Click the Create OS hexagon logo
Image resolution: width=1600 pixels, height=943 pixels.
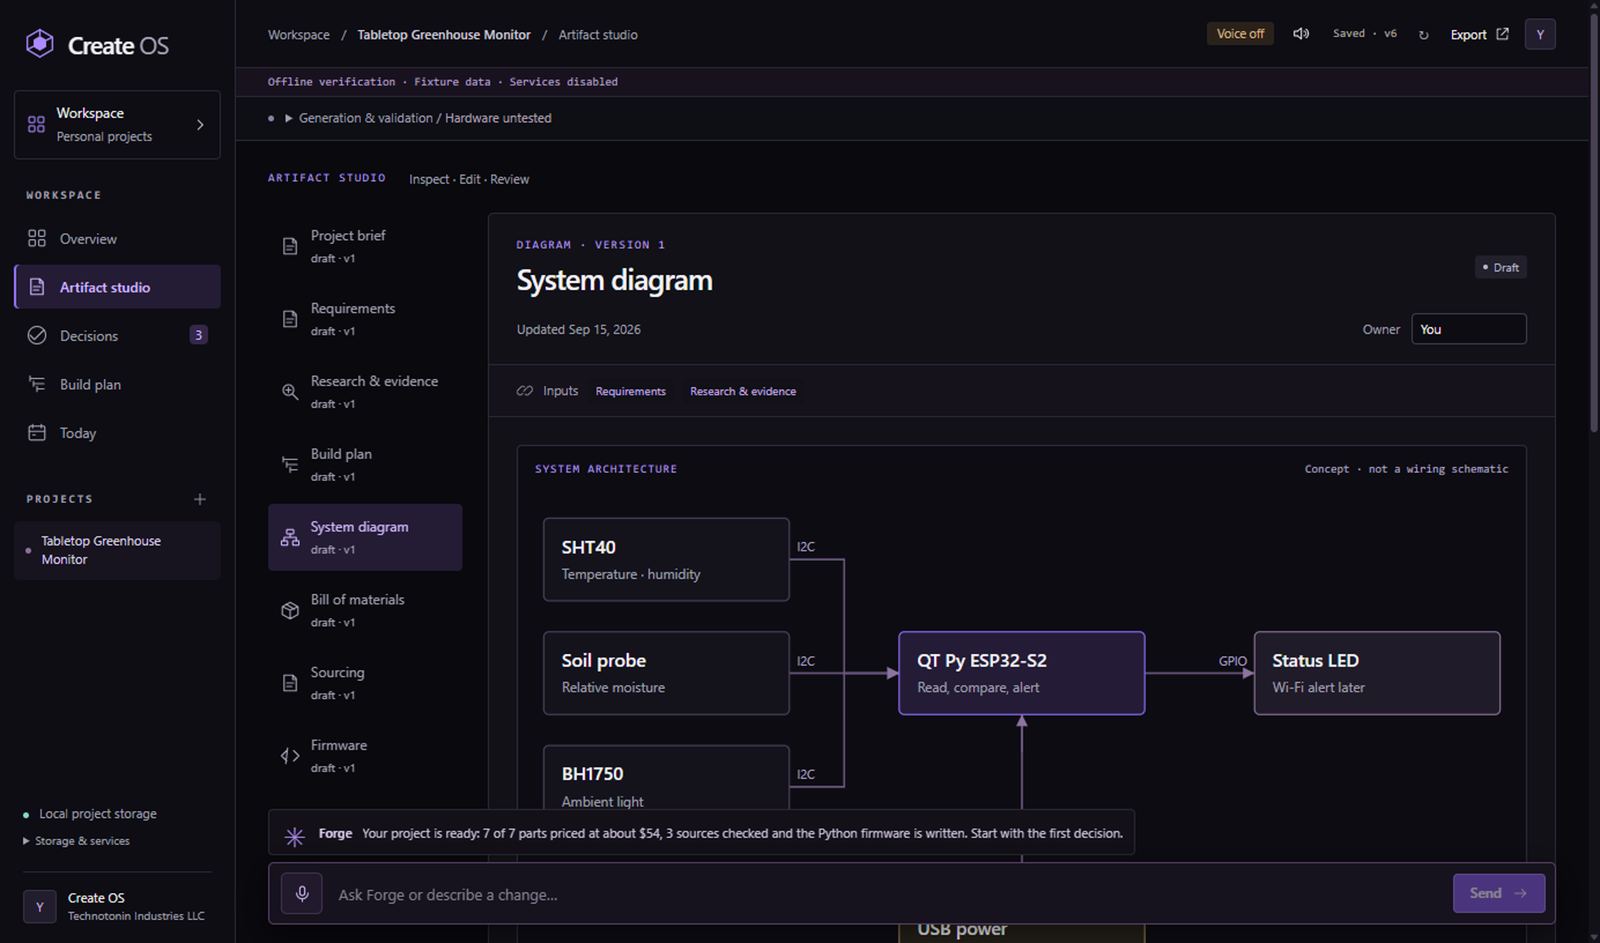(x=39, y=44)
